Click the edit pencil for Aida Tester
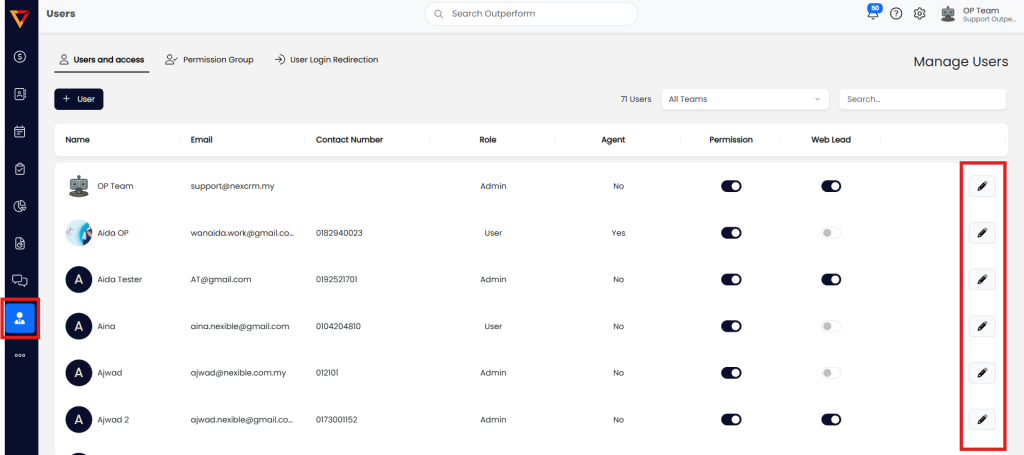The width and height of the screenshot is (1024, 455). (981, 279)
